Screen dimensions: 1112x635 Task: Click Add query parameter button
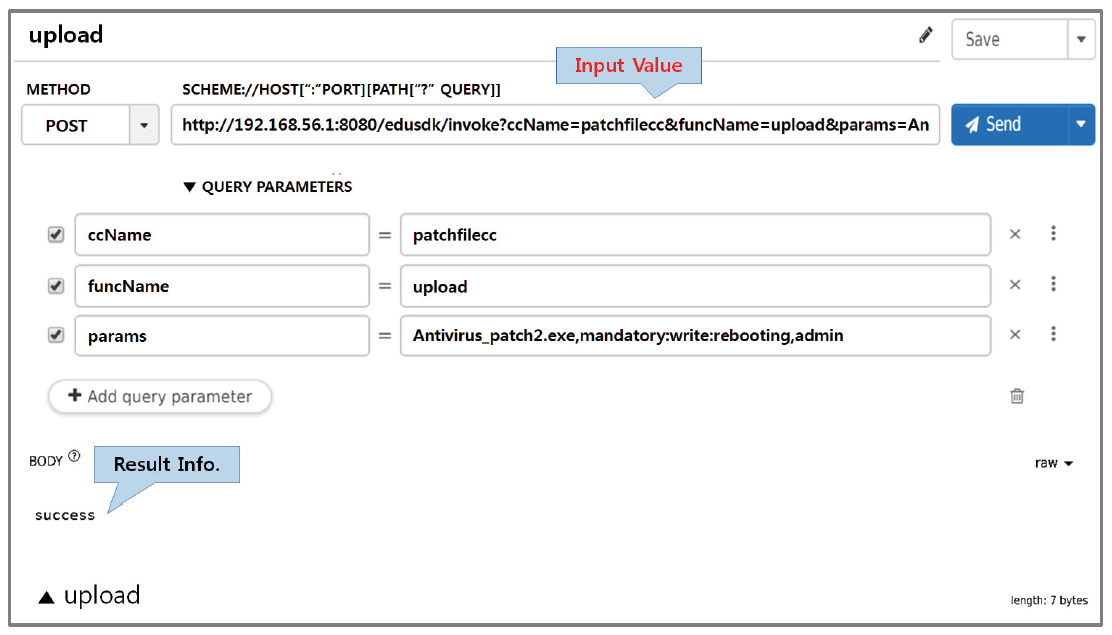(160, 396)
